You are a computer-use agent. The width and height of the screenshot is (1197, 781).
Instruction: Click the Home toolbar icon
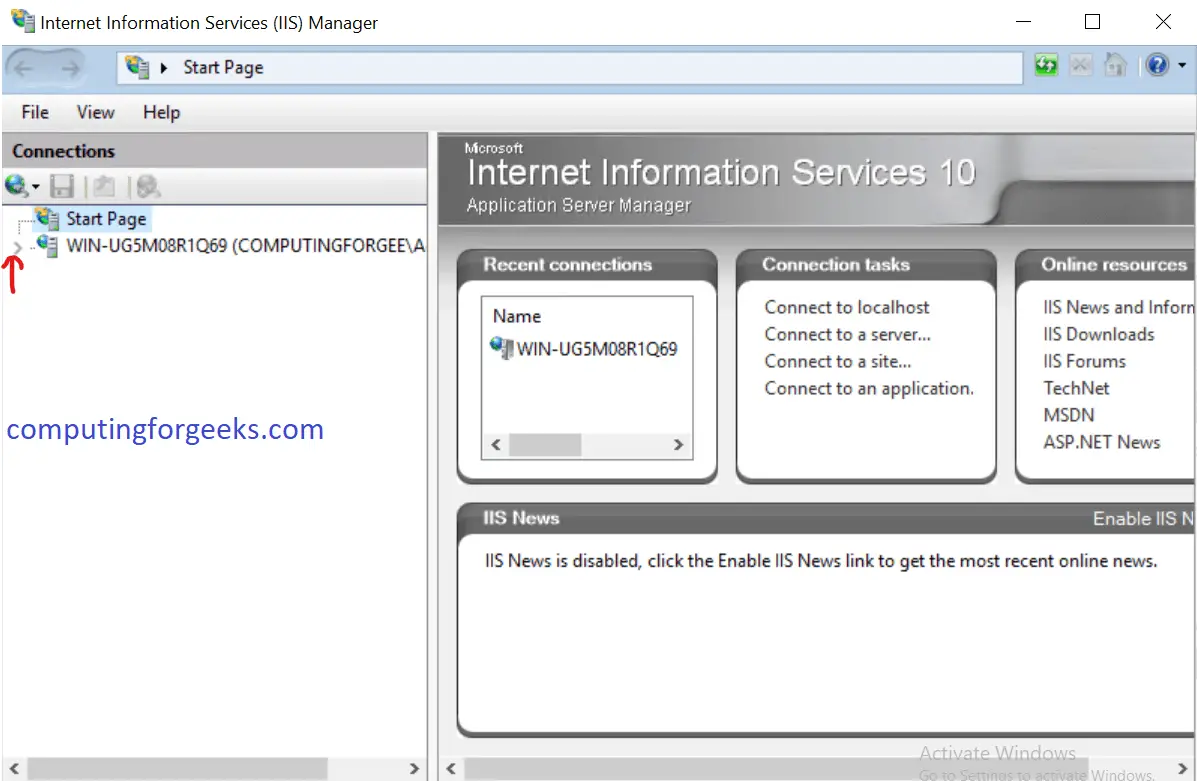(x=1115, y=66)
